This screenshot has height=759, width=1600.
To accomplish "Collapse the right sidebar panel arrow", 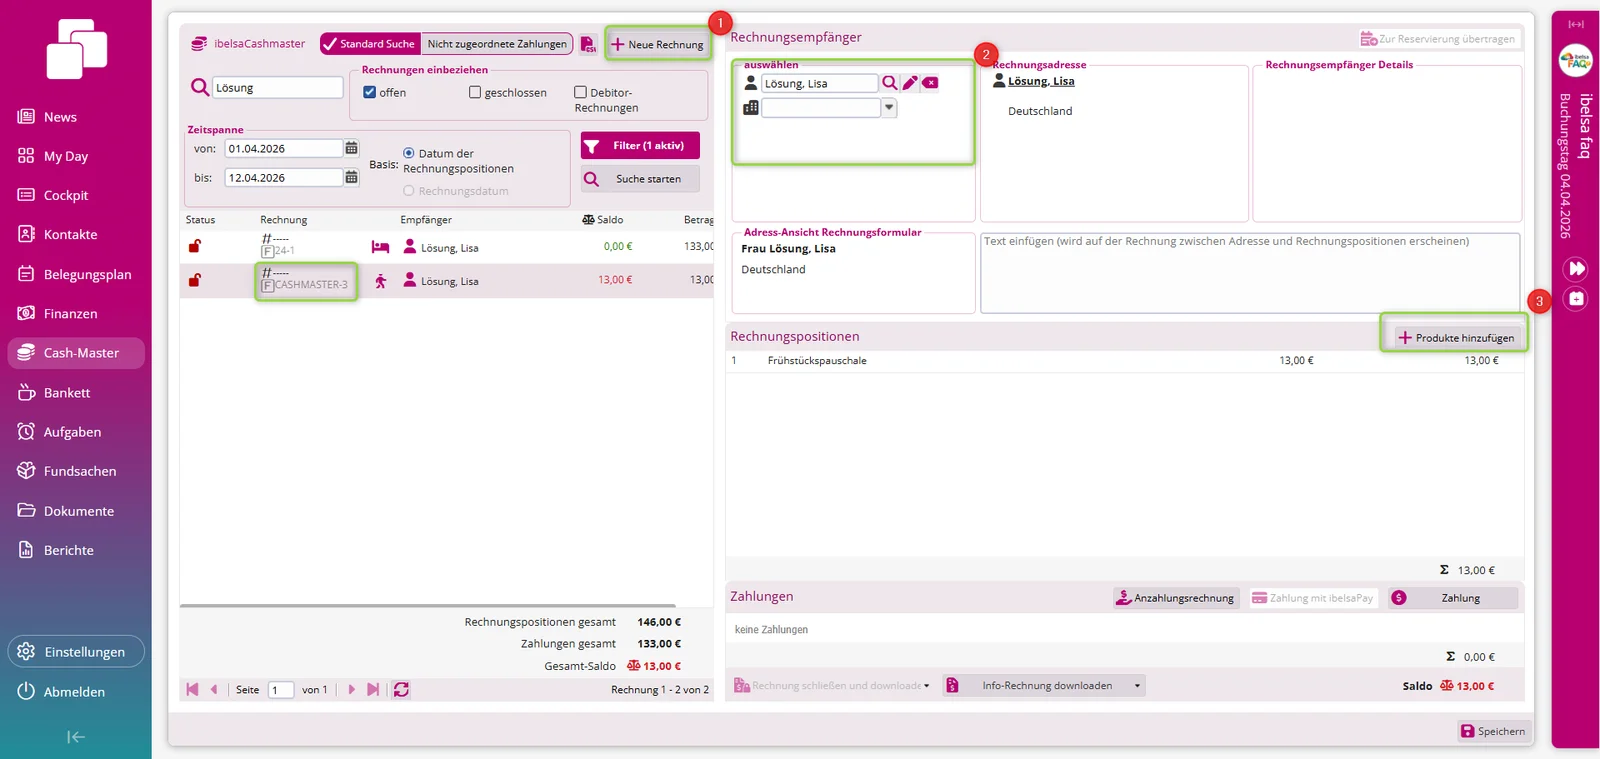I will (x=1576, y=24).
